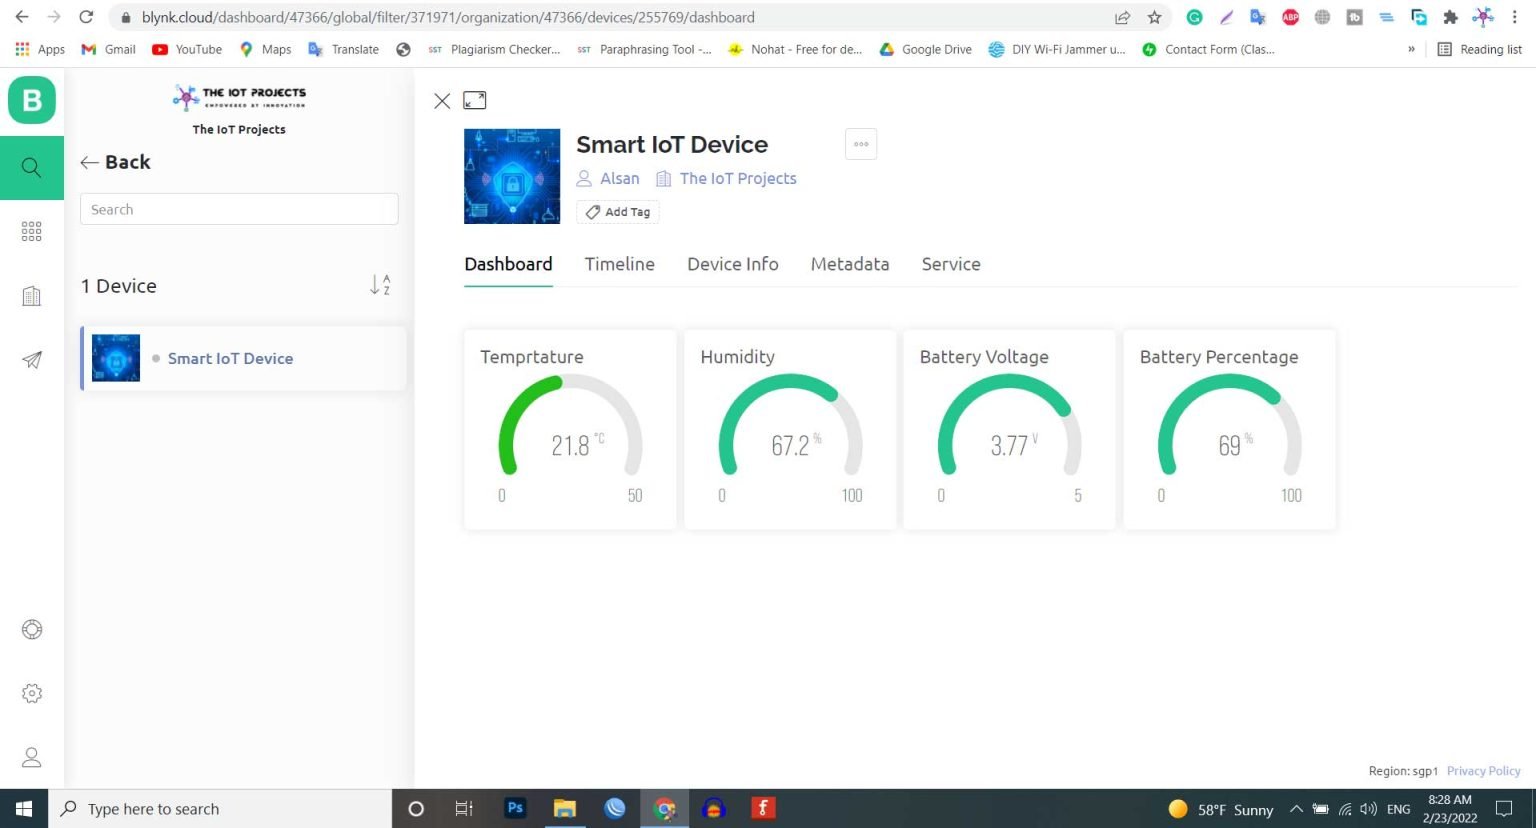Click the Back arrow above search

point(114,161)
